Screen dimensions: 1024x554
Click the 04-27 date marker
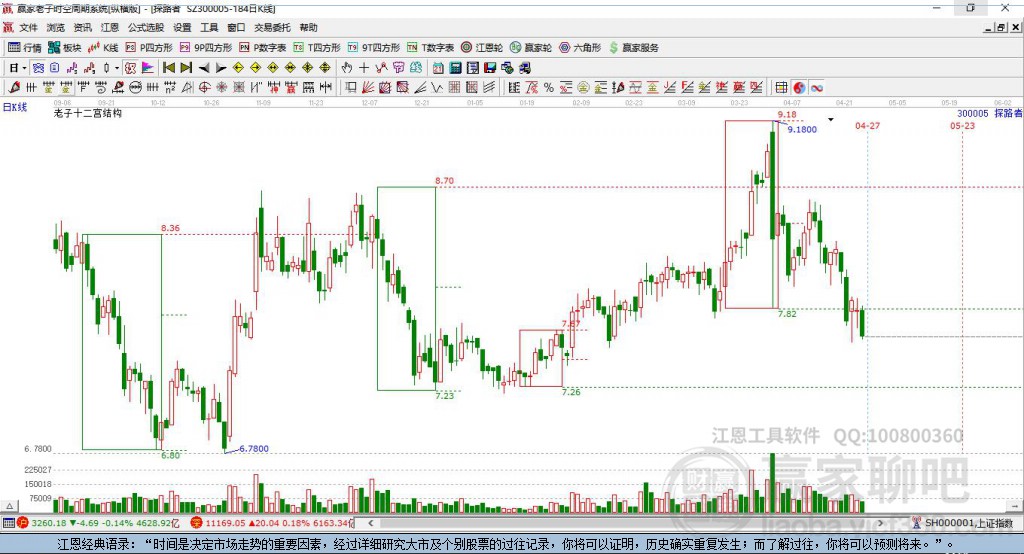(867, 125)
